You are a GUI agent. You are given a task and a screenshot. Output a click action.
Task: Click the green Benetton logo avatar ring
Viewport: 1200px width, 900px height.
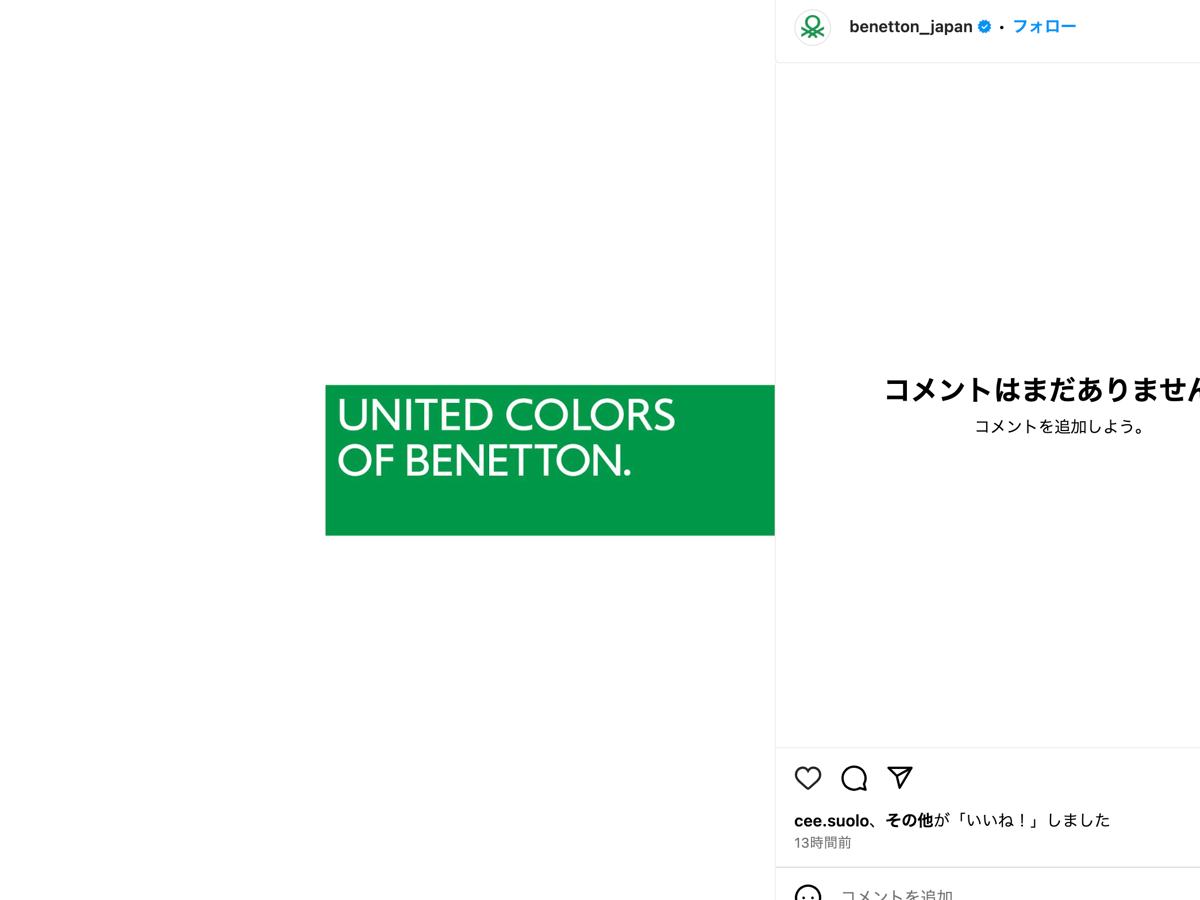812,27
